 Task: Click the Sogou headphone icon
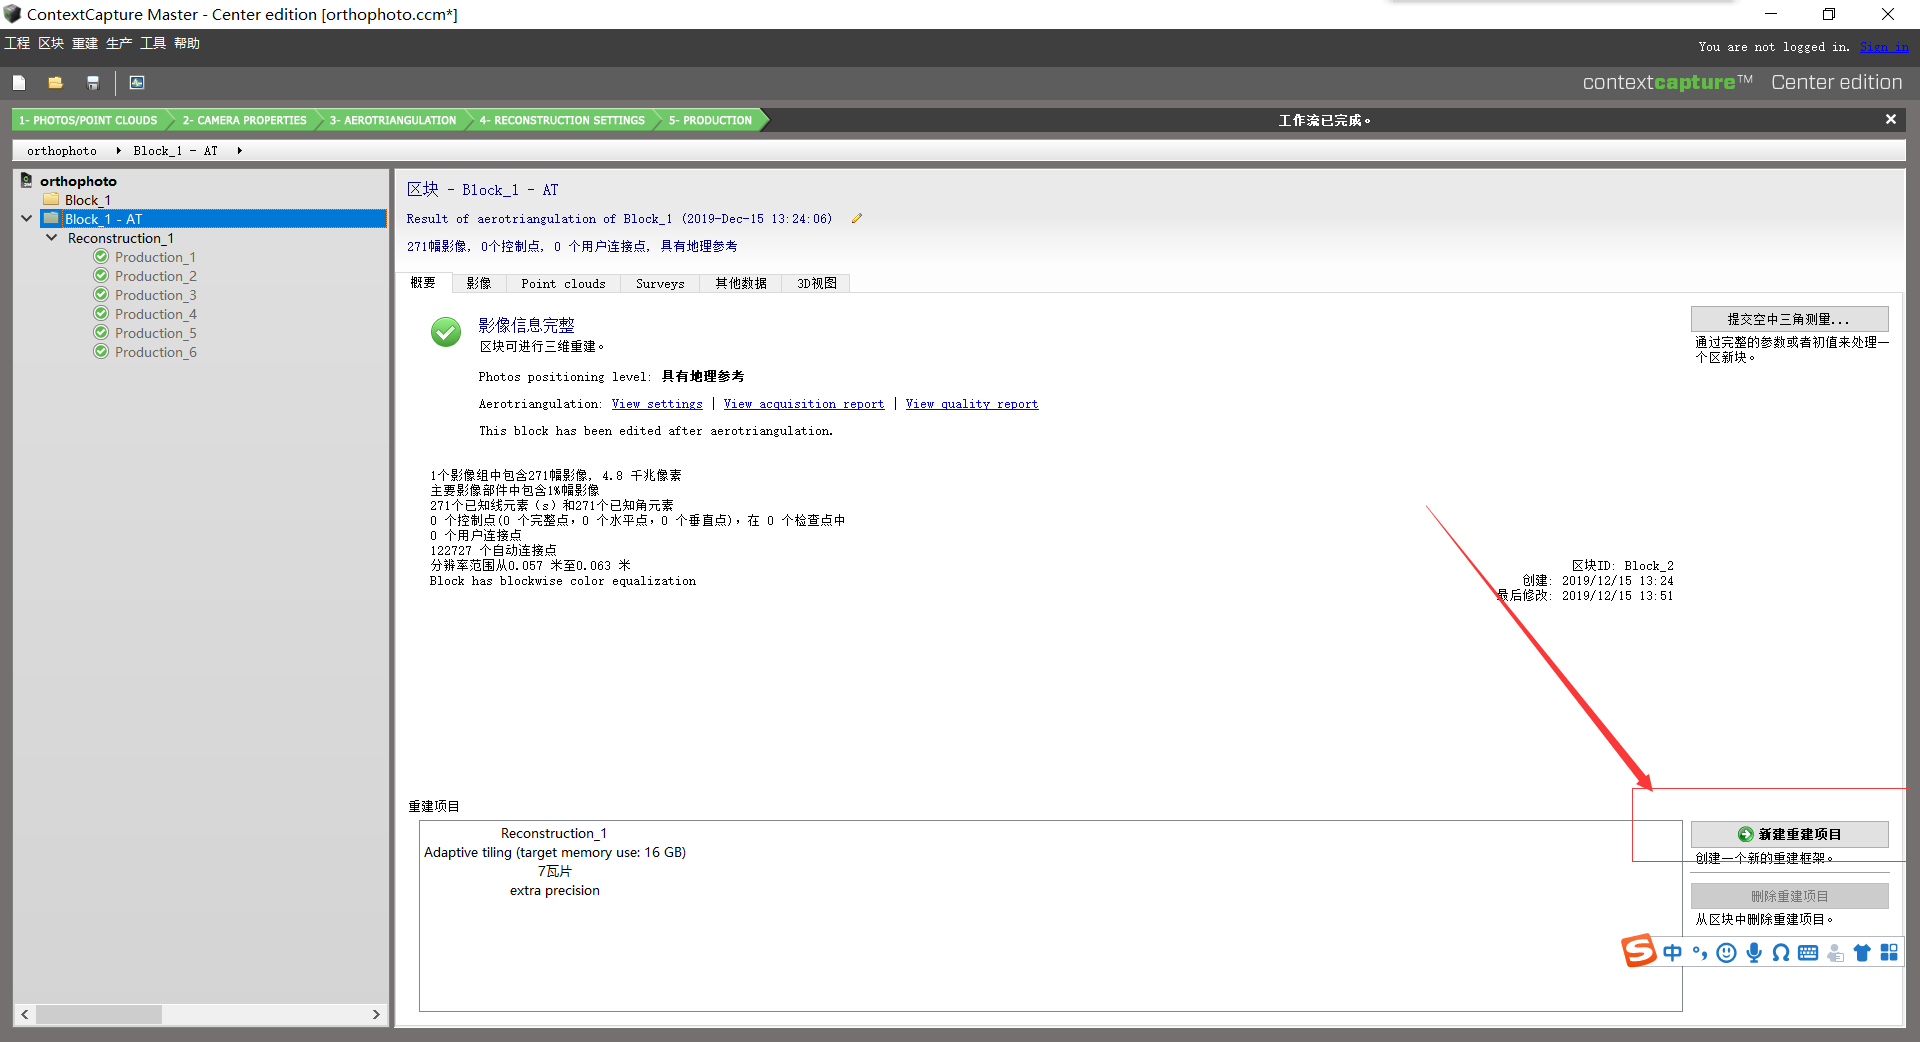(1781, 953)
